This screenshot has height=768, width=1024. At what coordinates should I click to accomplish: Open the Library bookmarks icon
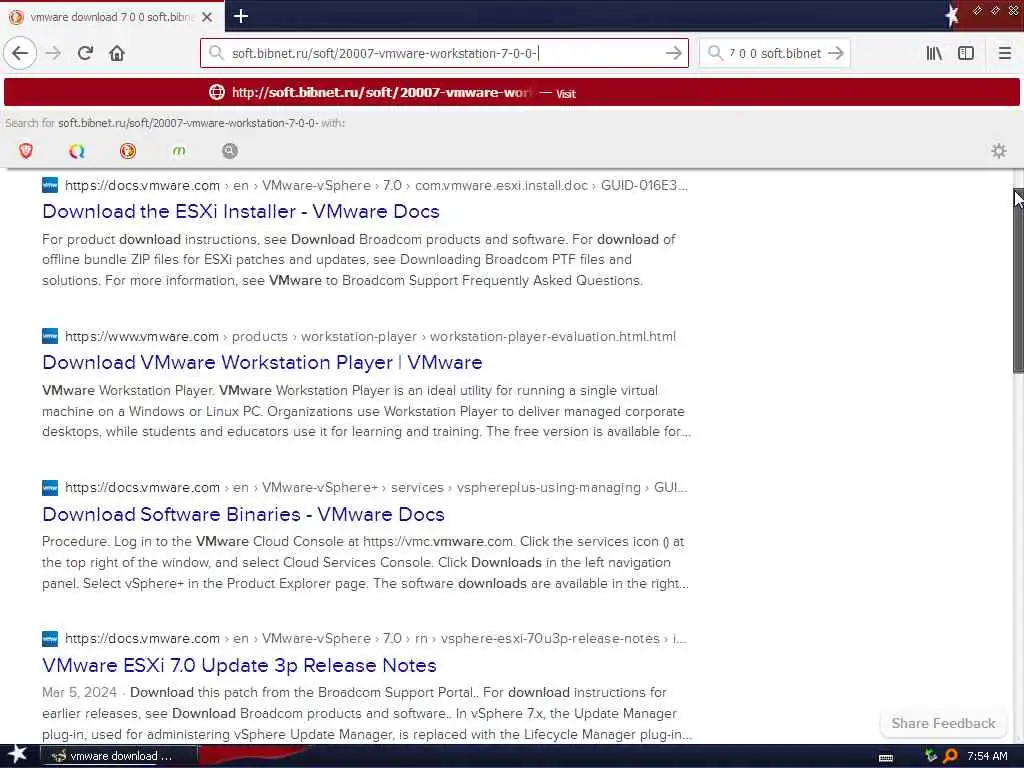pos(934,53)
